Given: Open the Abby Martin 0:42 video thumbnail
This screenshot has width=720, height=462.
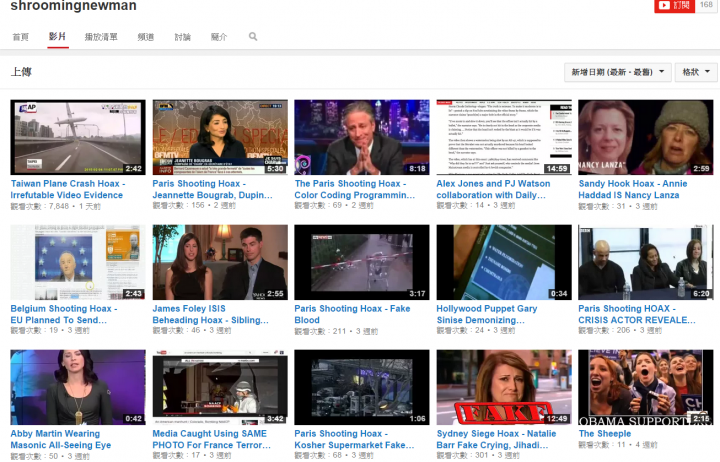Looking at the screenshot, I should [78, 387].
